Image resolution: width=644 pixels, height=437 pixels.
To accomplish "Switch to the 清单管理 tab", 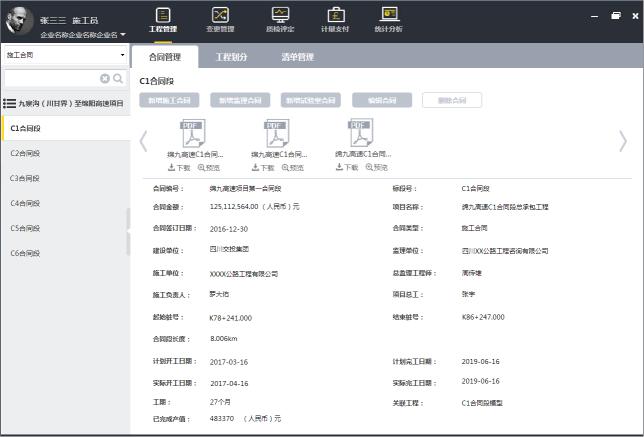I will coord(298,57).
